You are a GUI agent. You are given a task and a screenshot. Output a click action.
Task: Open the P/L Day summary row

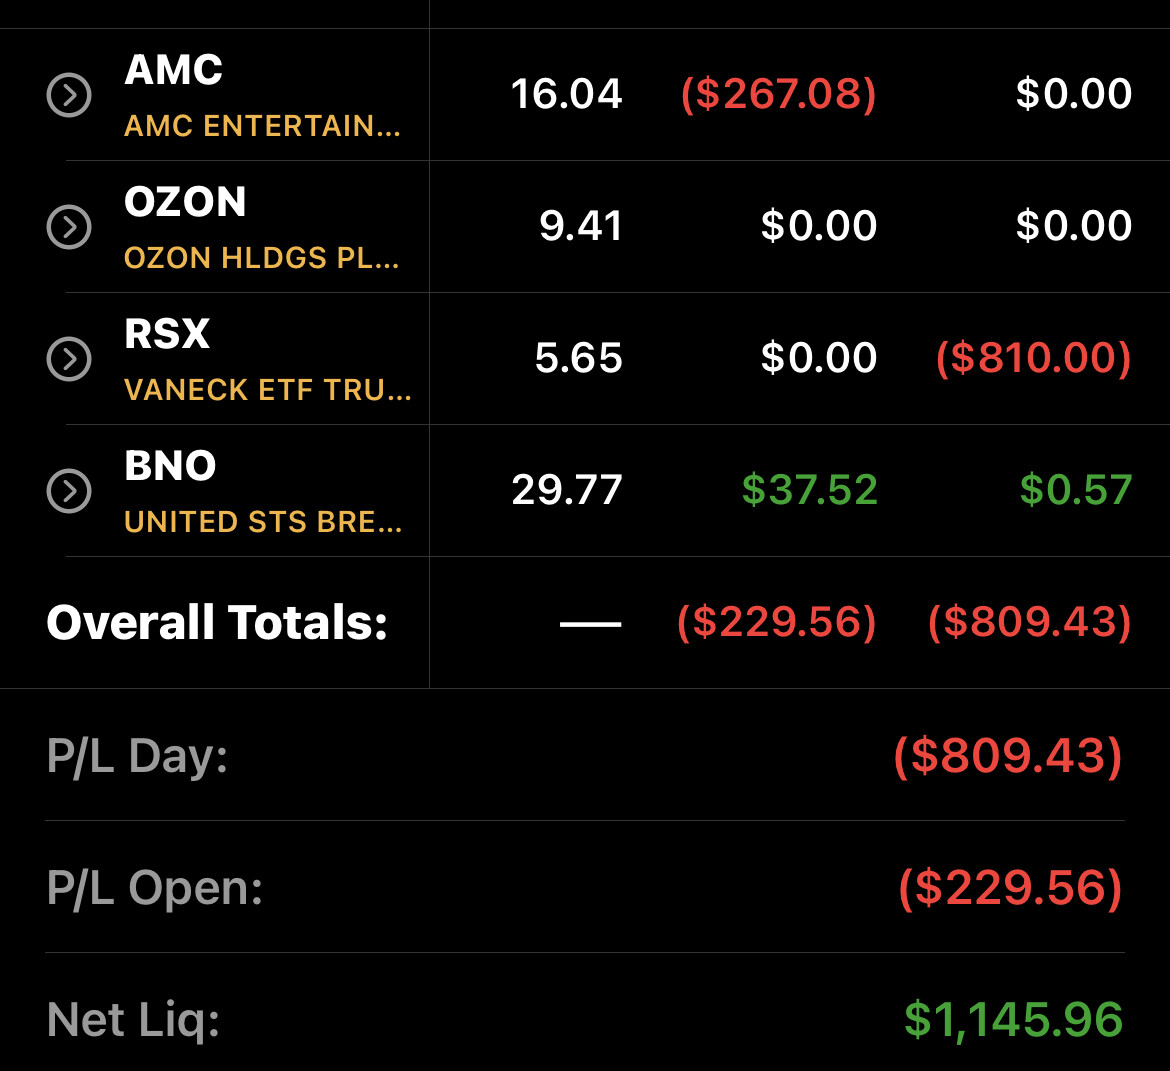585,755
